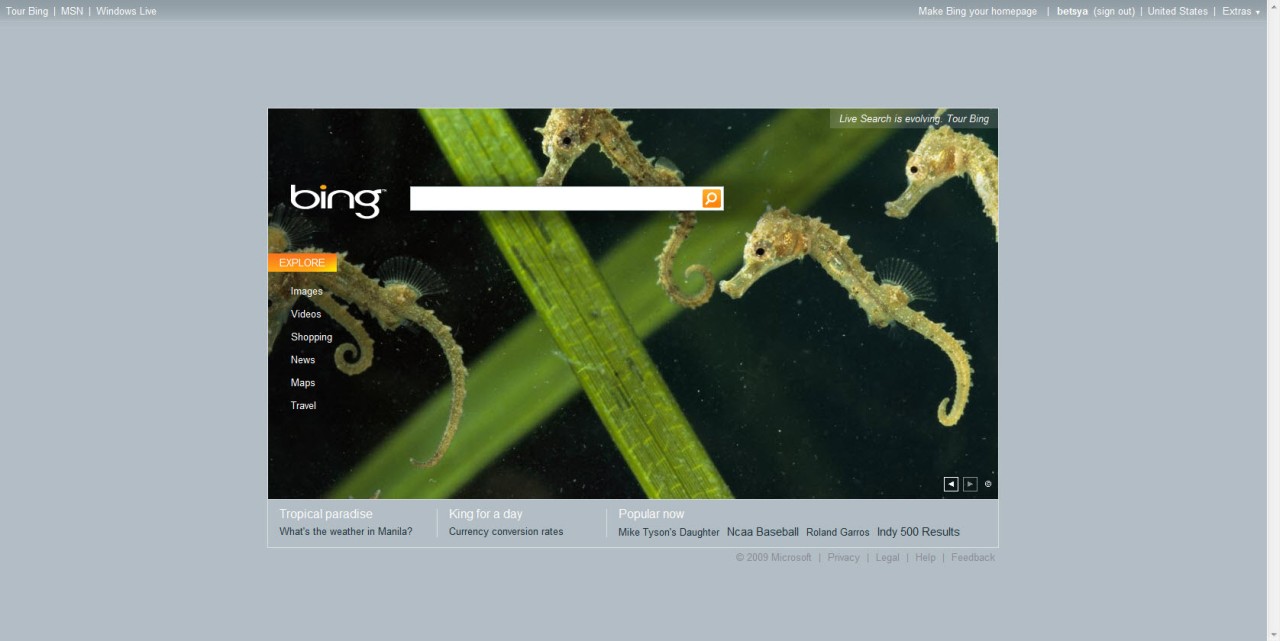Viewport: 1280px width, 641px height.
Task: Check the weather in Manila link
Action: [346, 531]
